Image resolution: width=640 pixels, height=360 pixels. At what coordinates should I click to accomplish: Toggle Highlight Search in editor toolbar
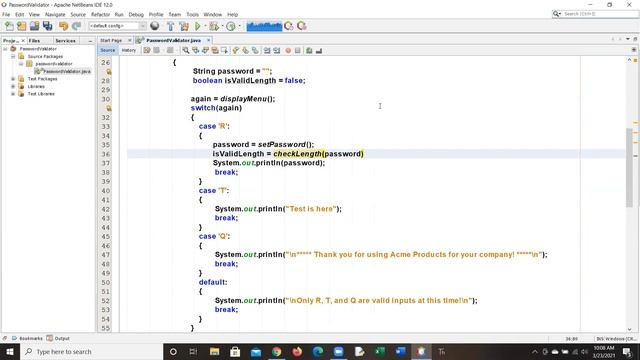215,51
